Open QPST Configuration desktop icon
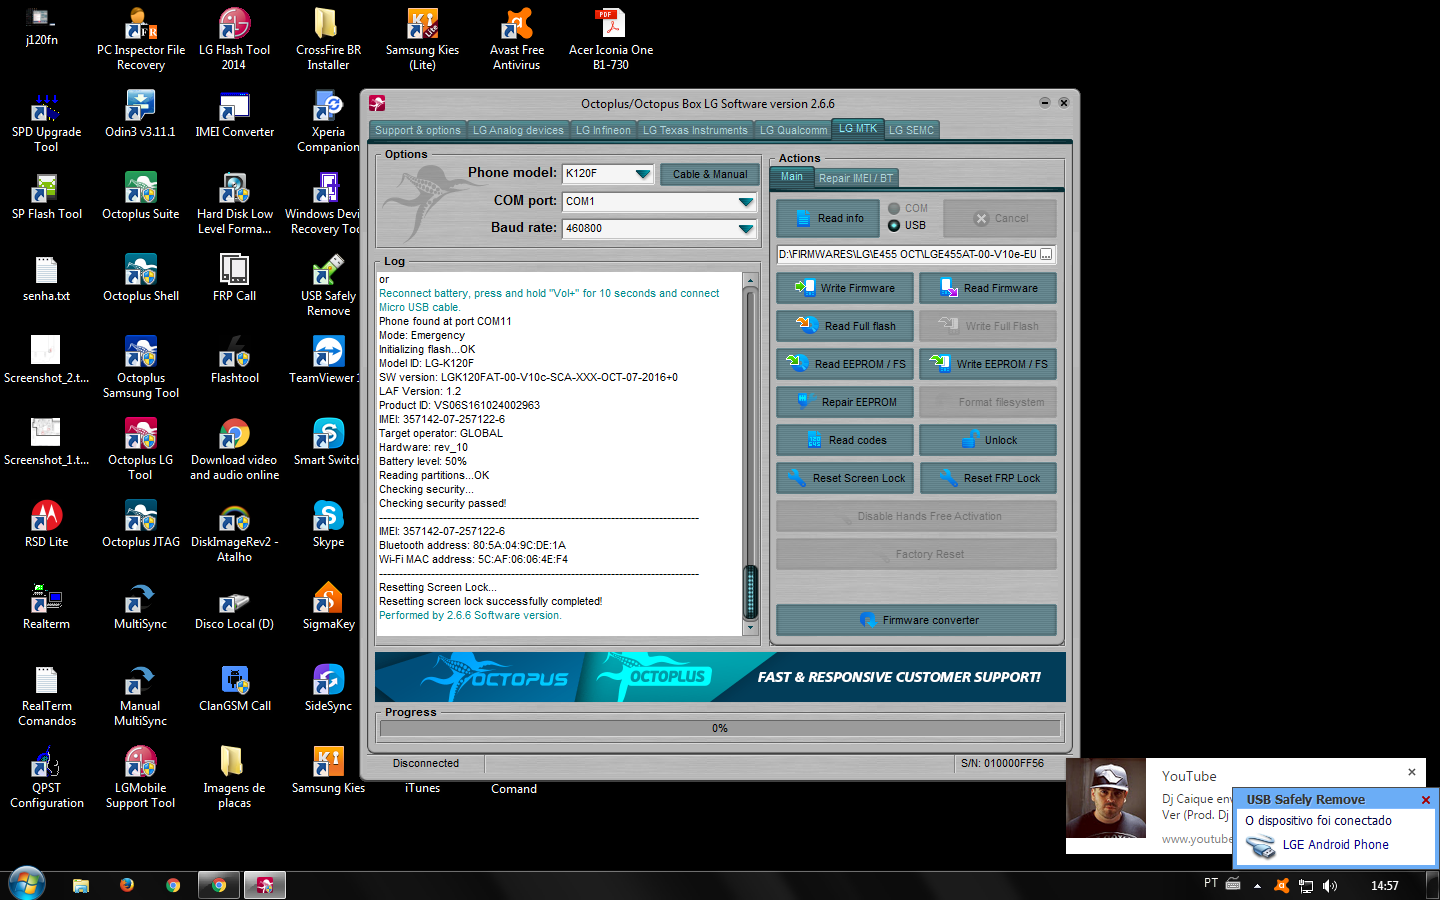The image size is (1440, 900). (x=46, y=777)
